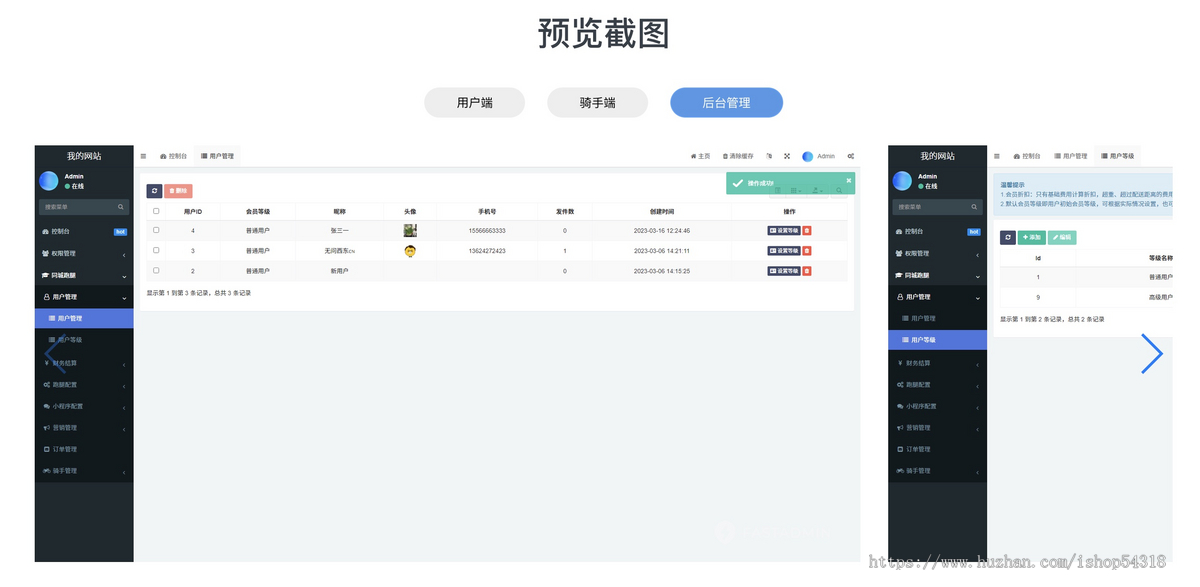Select highlighted 用户管理 submenu in left preview sidebar
The width and height of the screenshot is (1200, 587).
[84, 318]
